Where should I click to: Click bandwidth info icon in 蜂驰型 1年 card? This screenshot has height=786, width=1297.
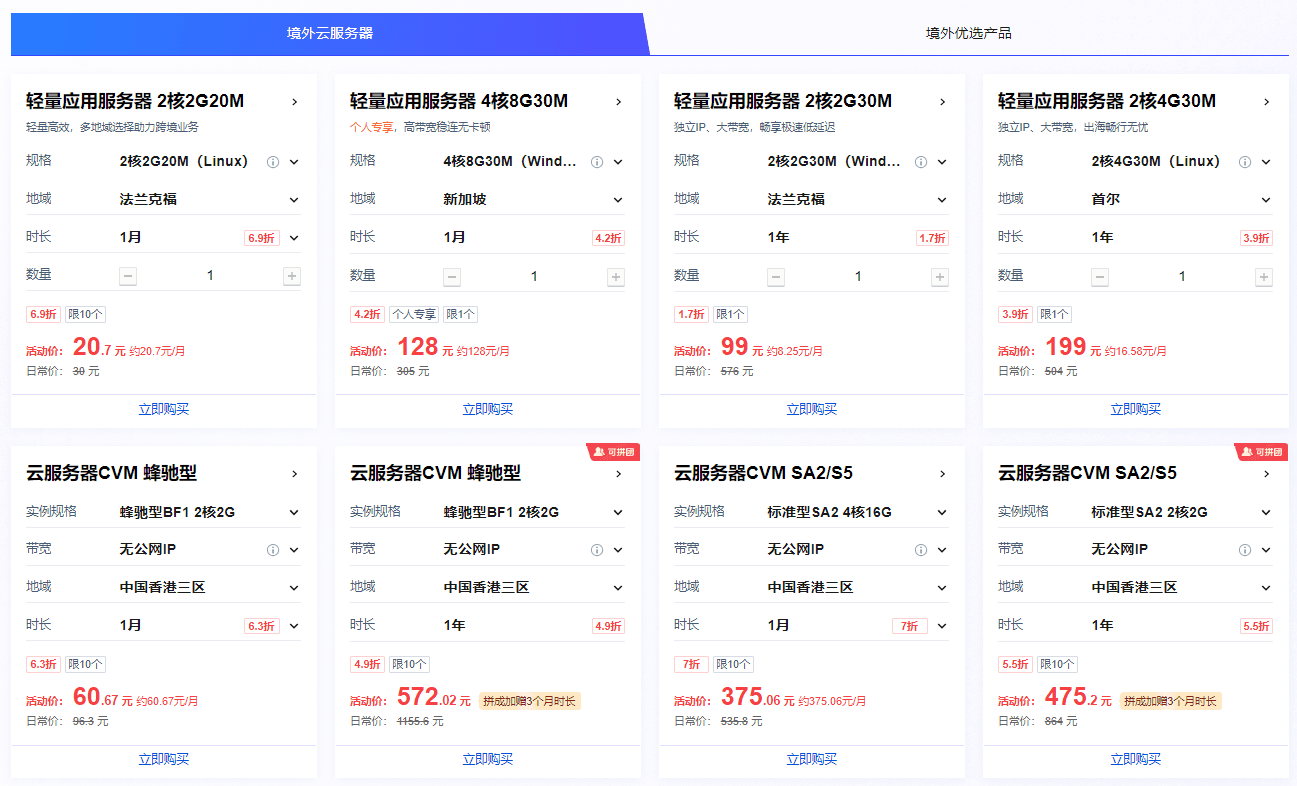597,550
